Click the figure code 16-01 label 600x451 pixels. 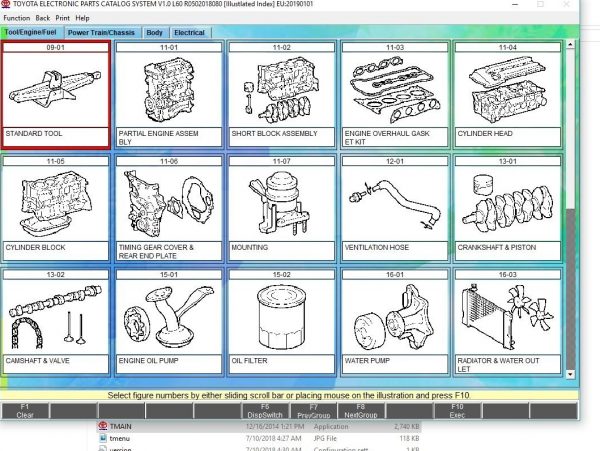click(395, 275)
